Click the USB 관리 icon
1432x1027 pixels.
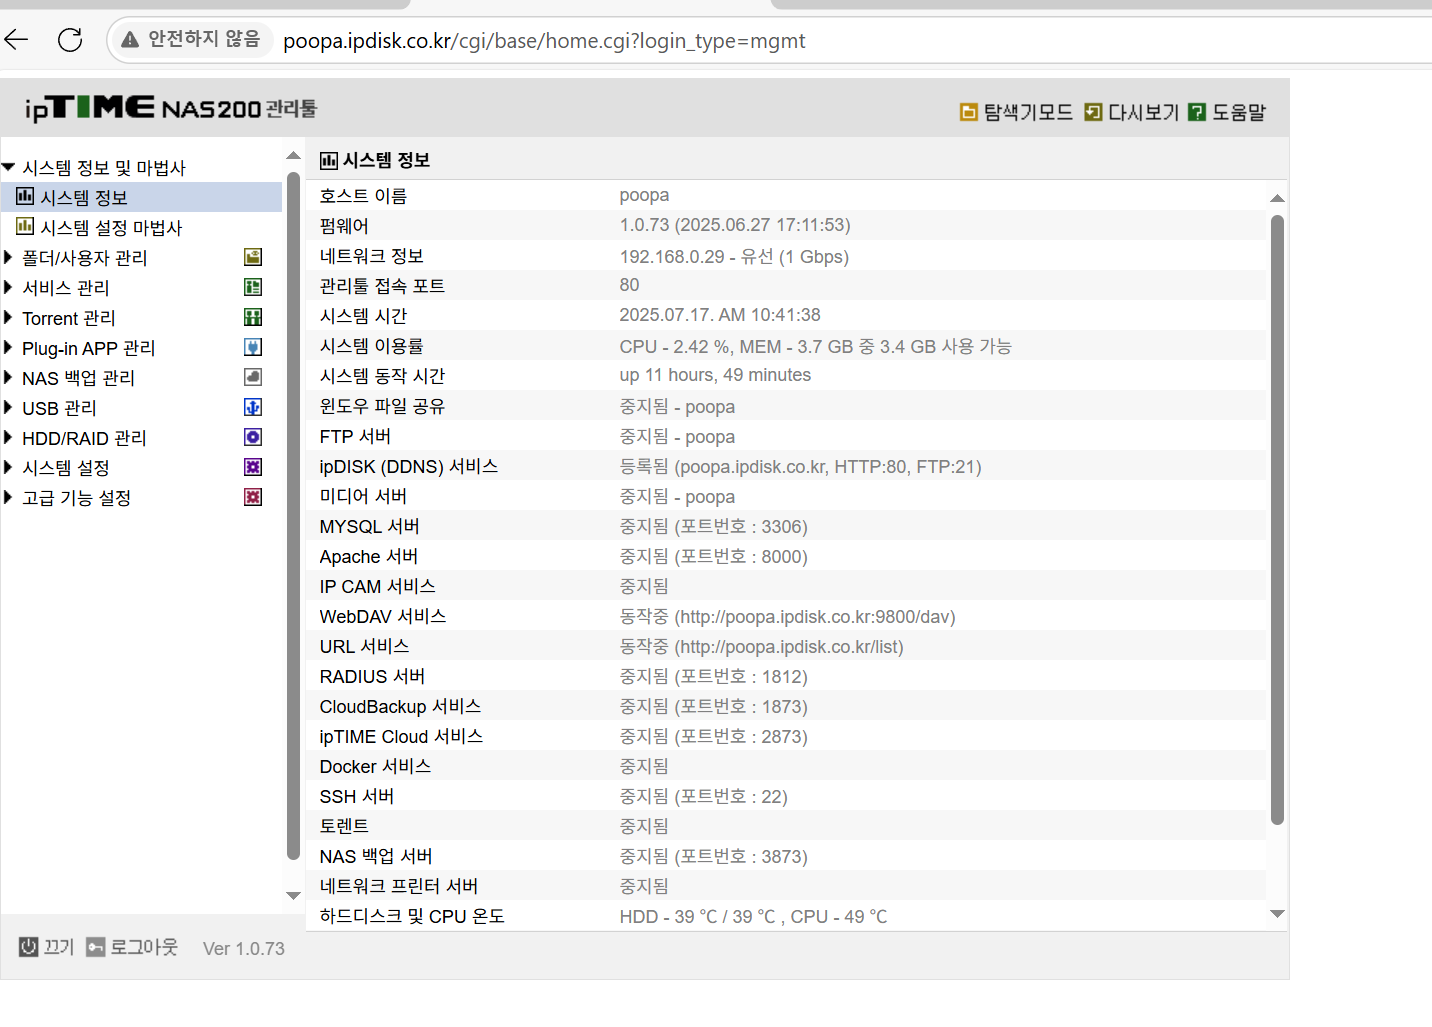pos(253,408)
